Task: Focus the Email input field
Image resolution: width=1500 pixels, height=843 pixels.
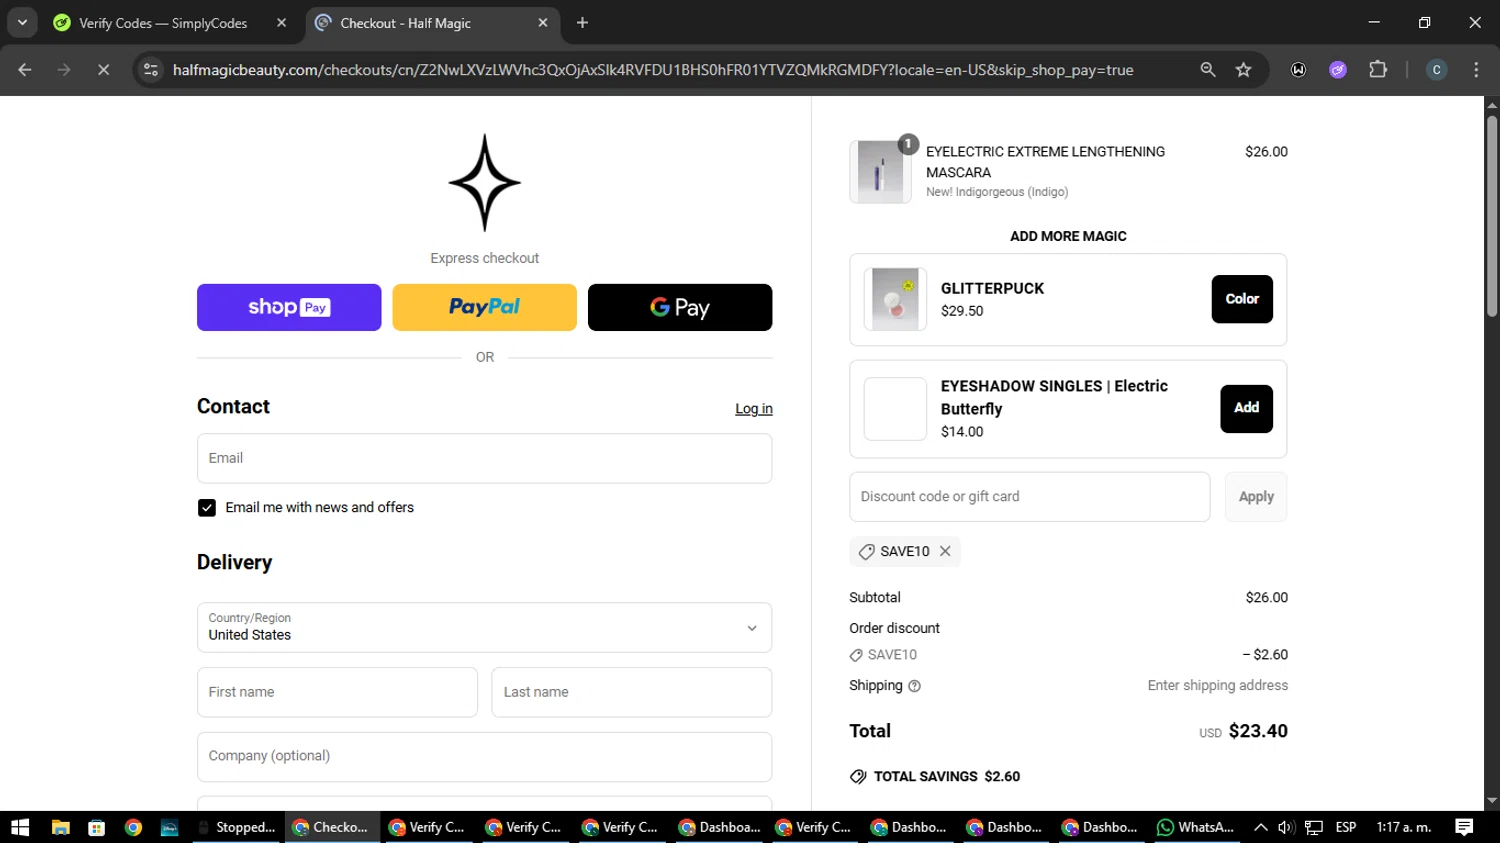Action: [x=484, y=458]
